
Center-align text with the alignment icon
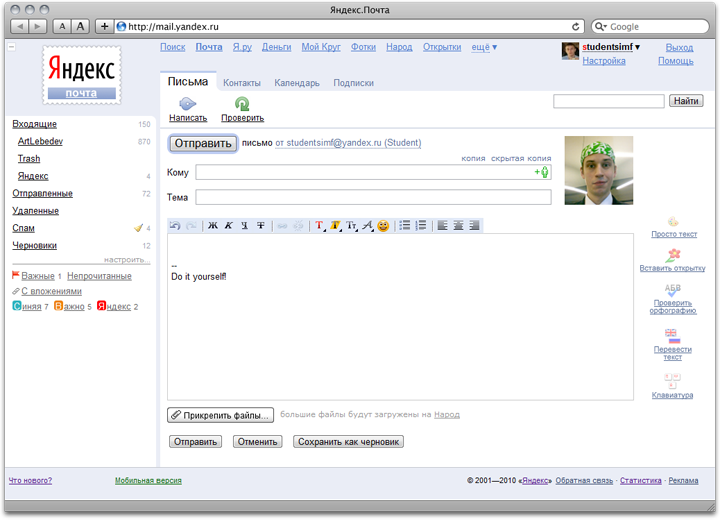458,226
